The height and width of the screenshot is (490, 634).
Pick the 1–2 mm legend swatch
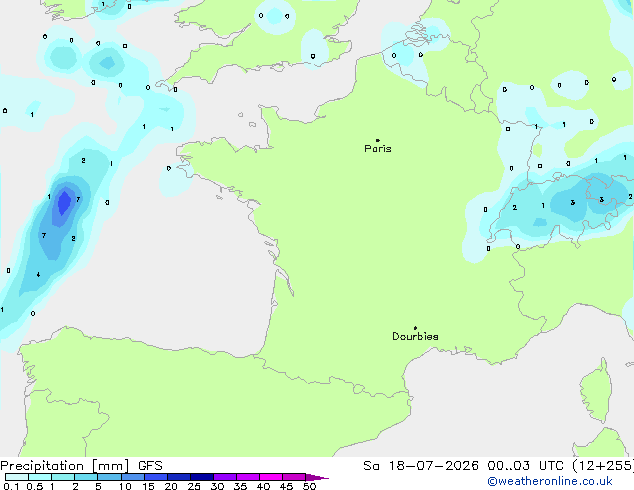[63, 477]
